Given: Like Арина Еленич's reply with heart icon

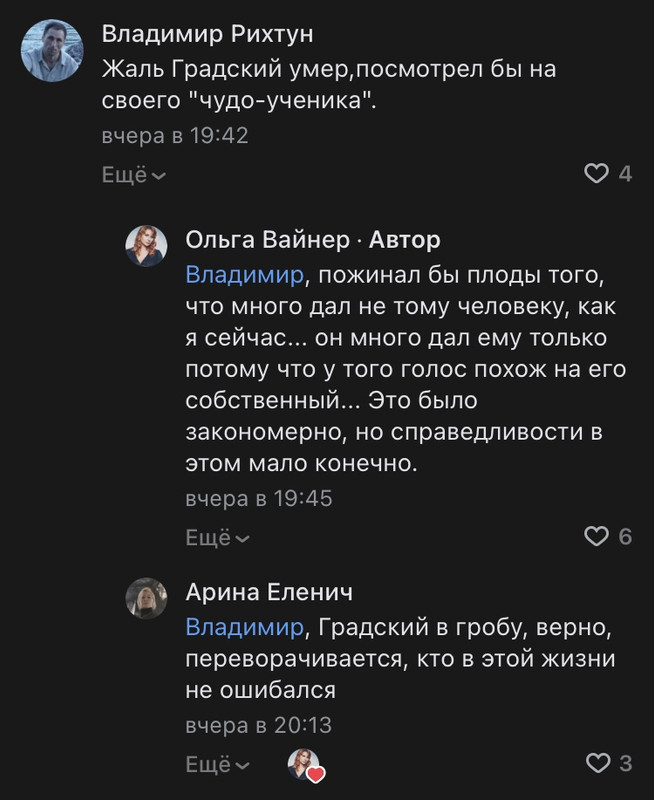Looking at the screenshot, I should [x=598, y=763].
